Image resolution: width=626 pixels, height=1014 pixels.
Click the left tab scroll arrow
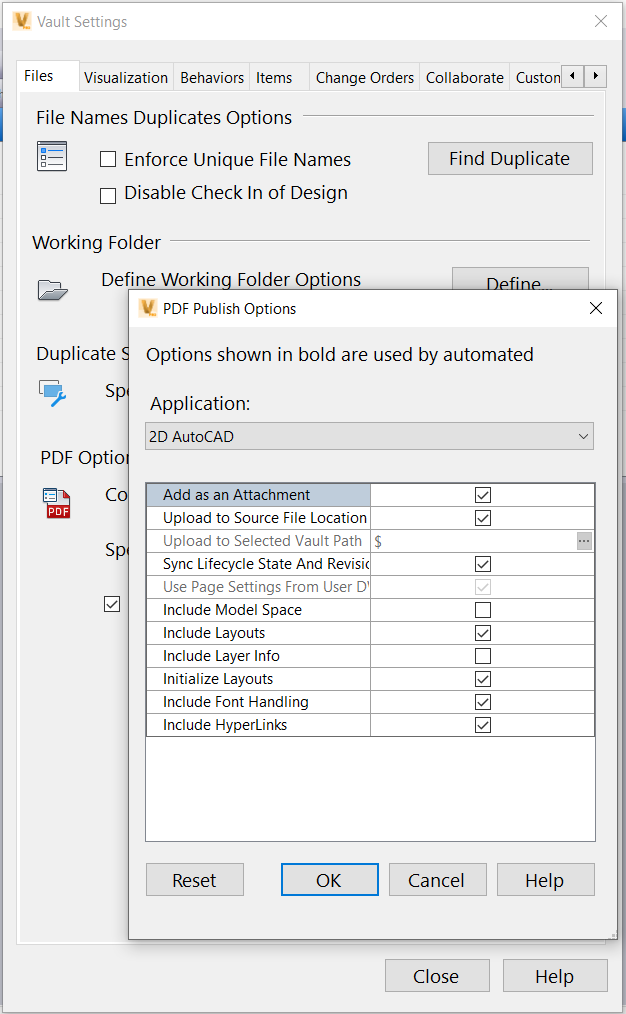coord(571,75)
